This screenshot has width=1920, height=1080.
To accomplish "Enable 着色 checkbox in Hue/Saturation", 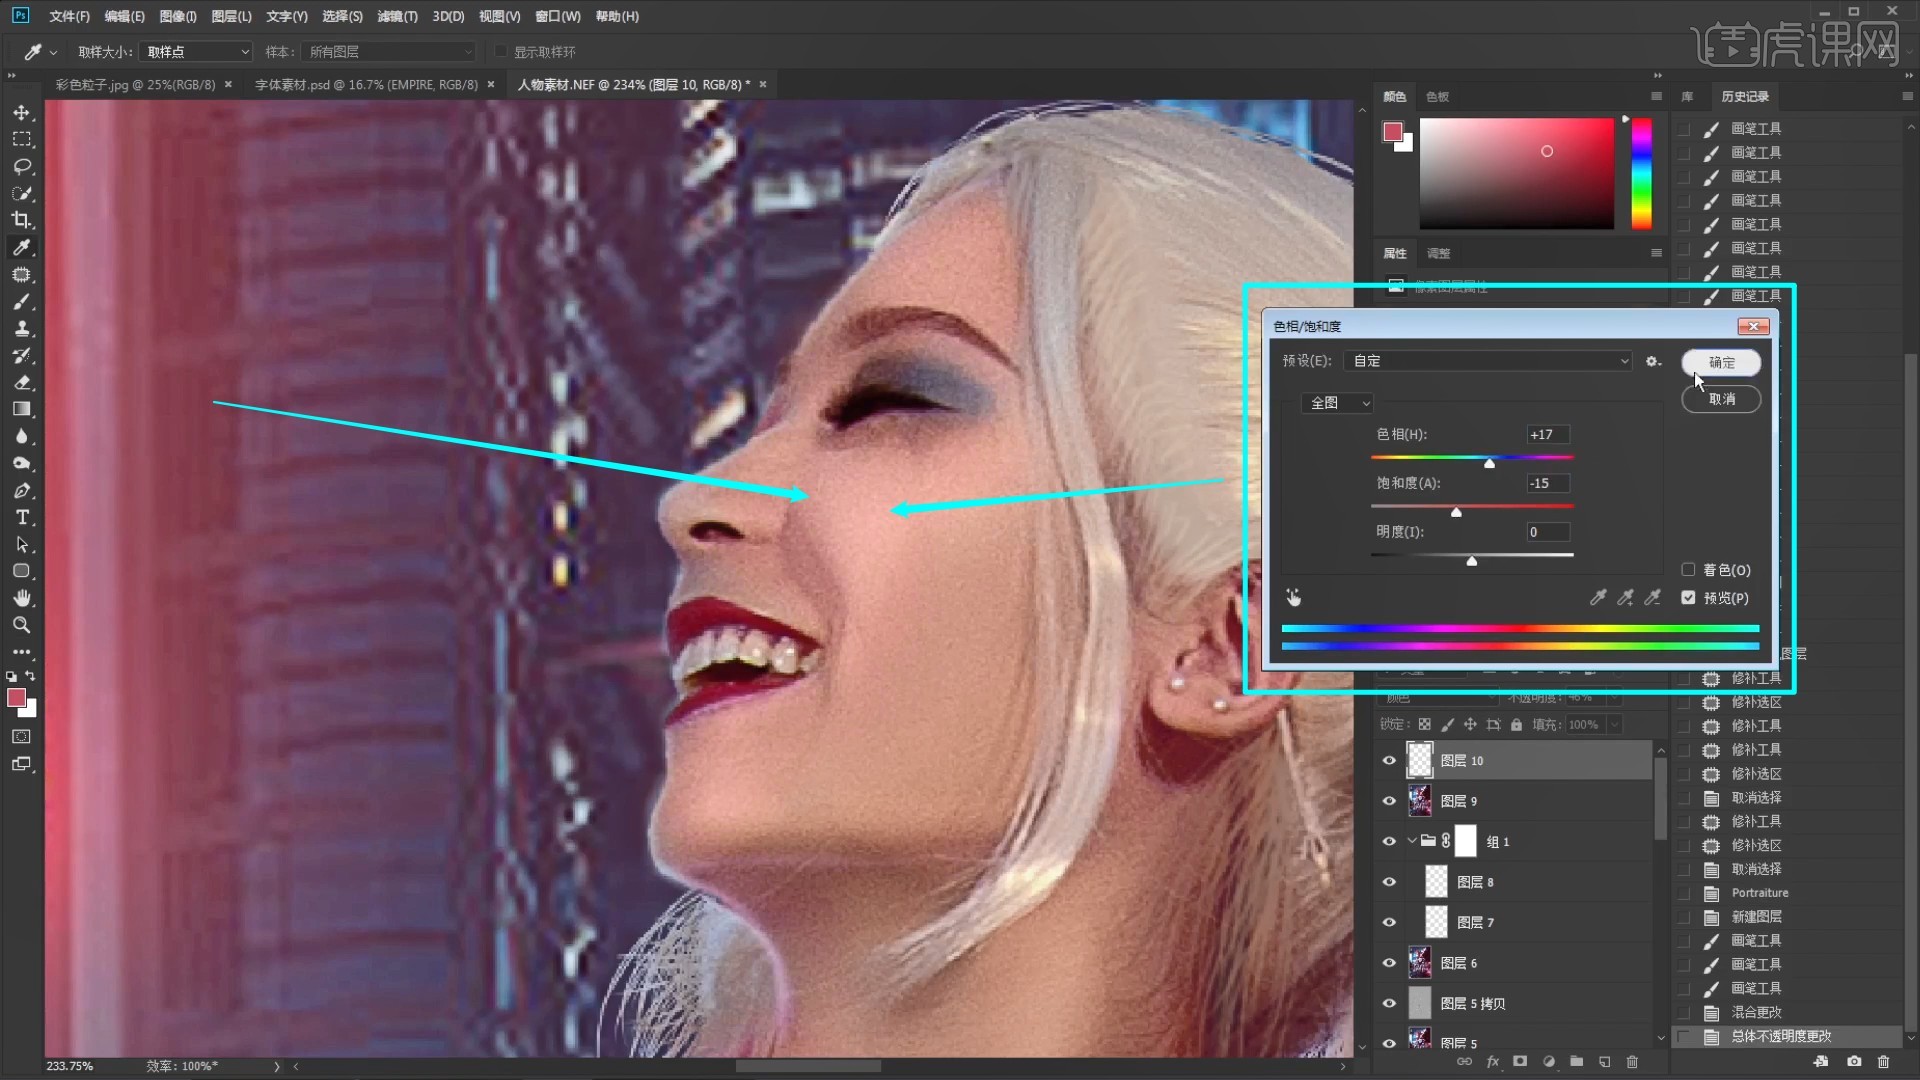I will coord(1689,568).
